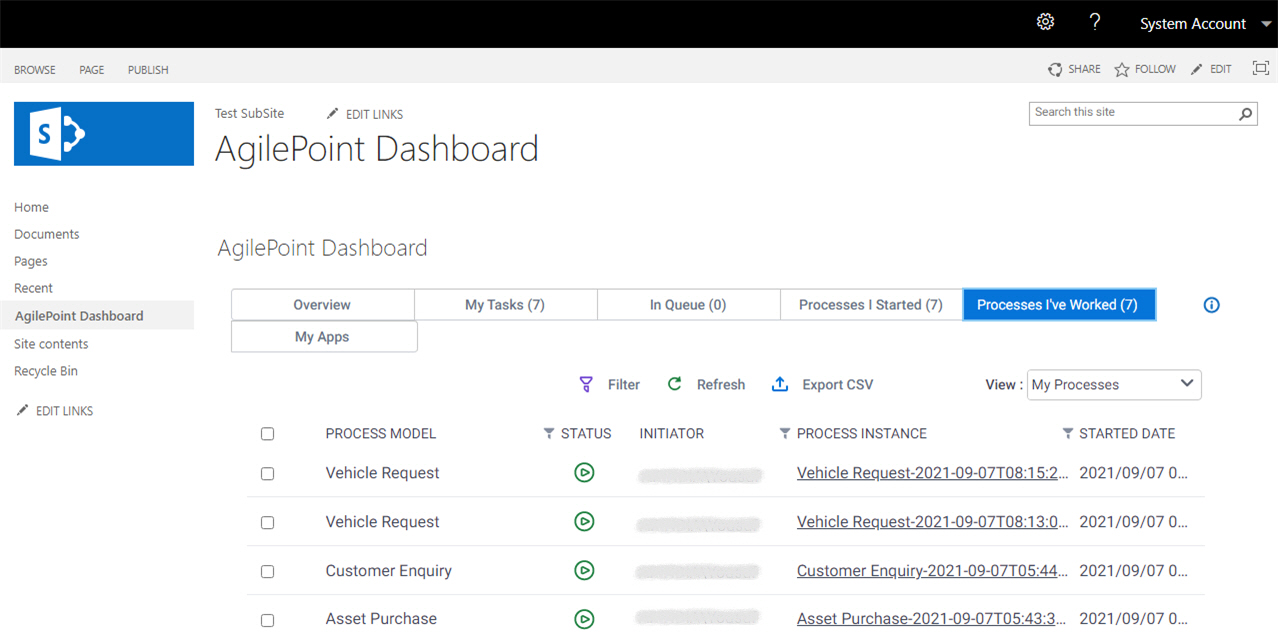The image size is (1278, 641).
Task: Open Pages in sidebar
Action: click(31, 261)
